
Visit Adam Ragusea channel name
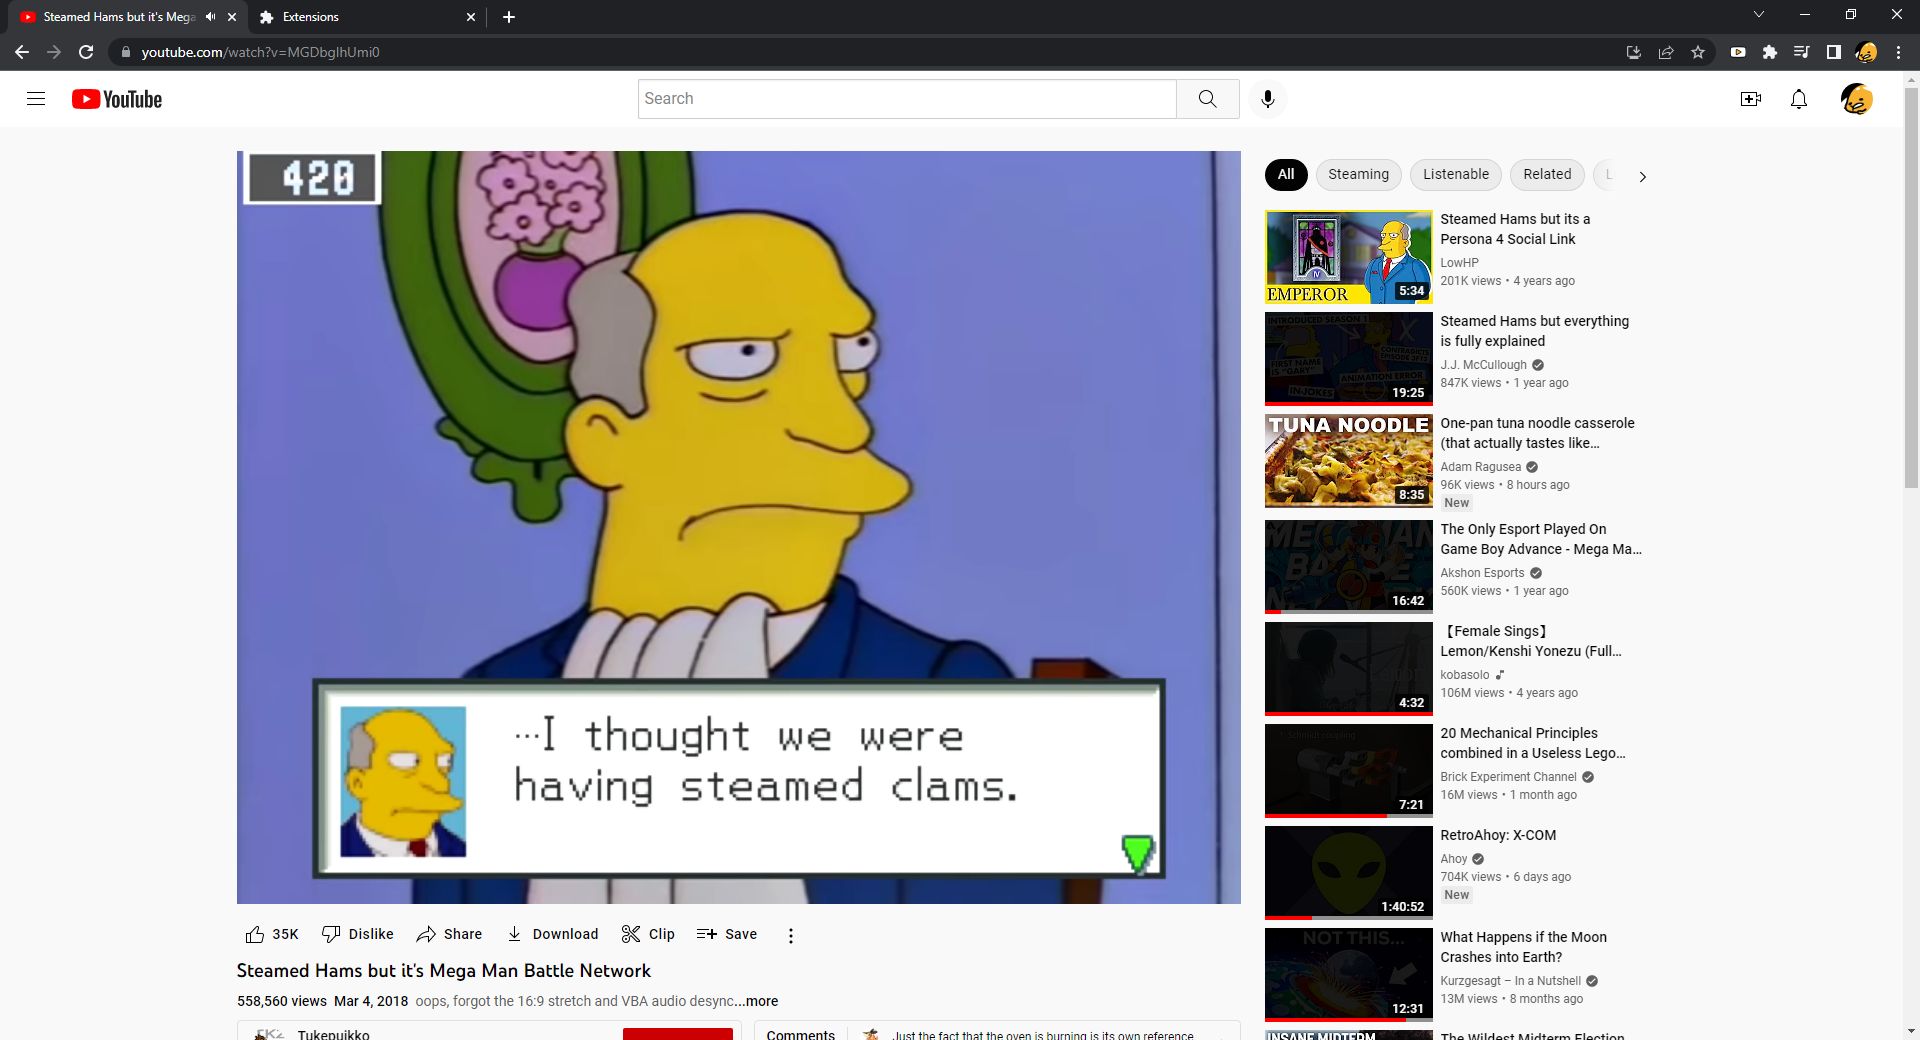coord(1480,467)
